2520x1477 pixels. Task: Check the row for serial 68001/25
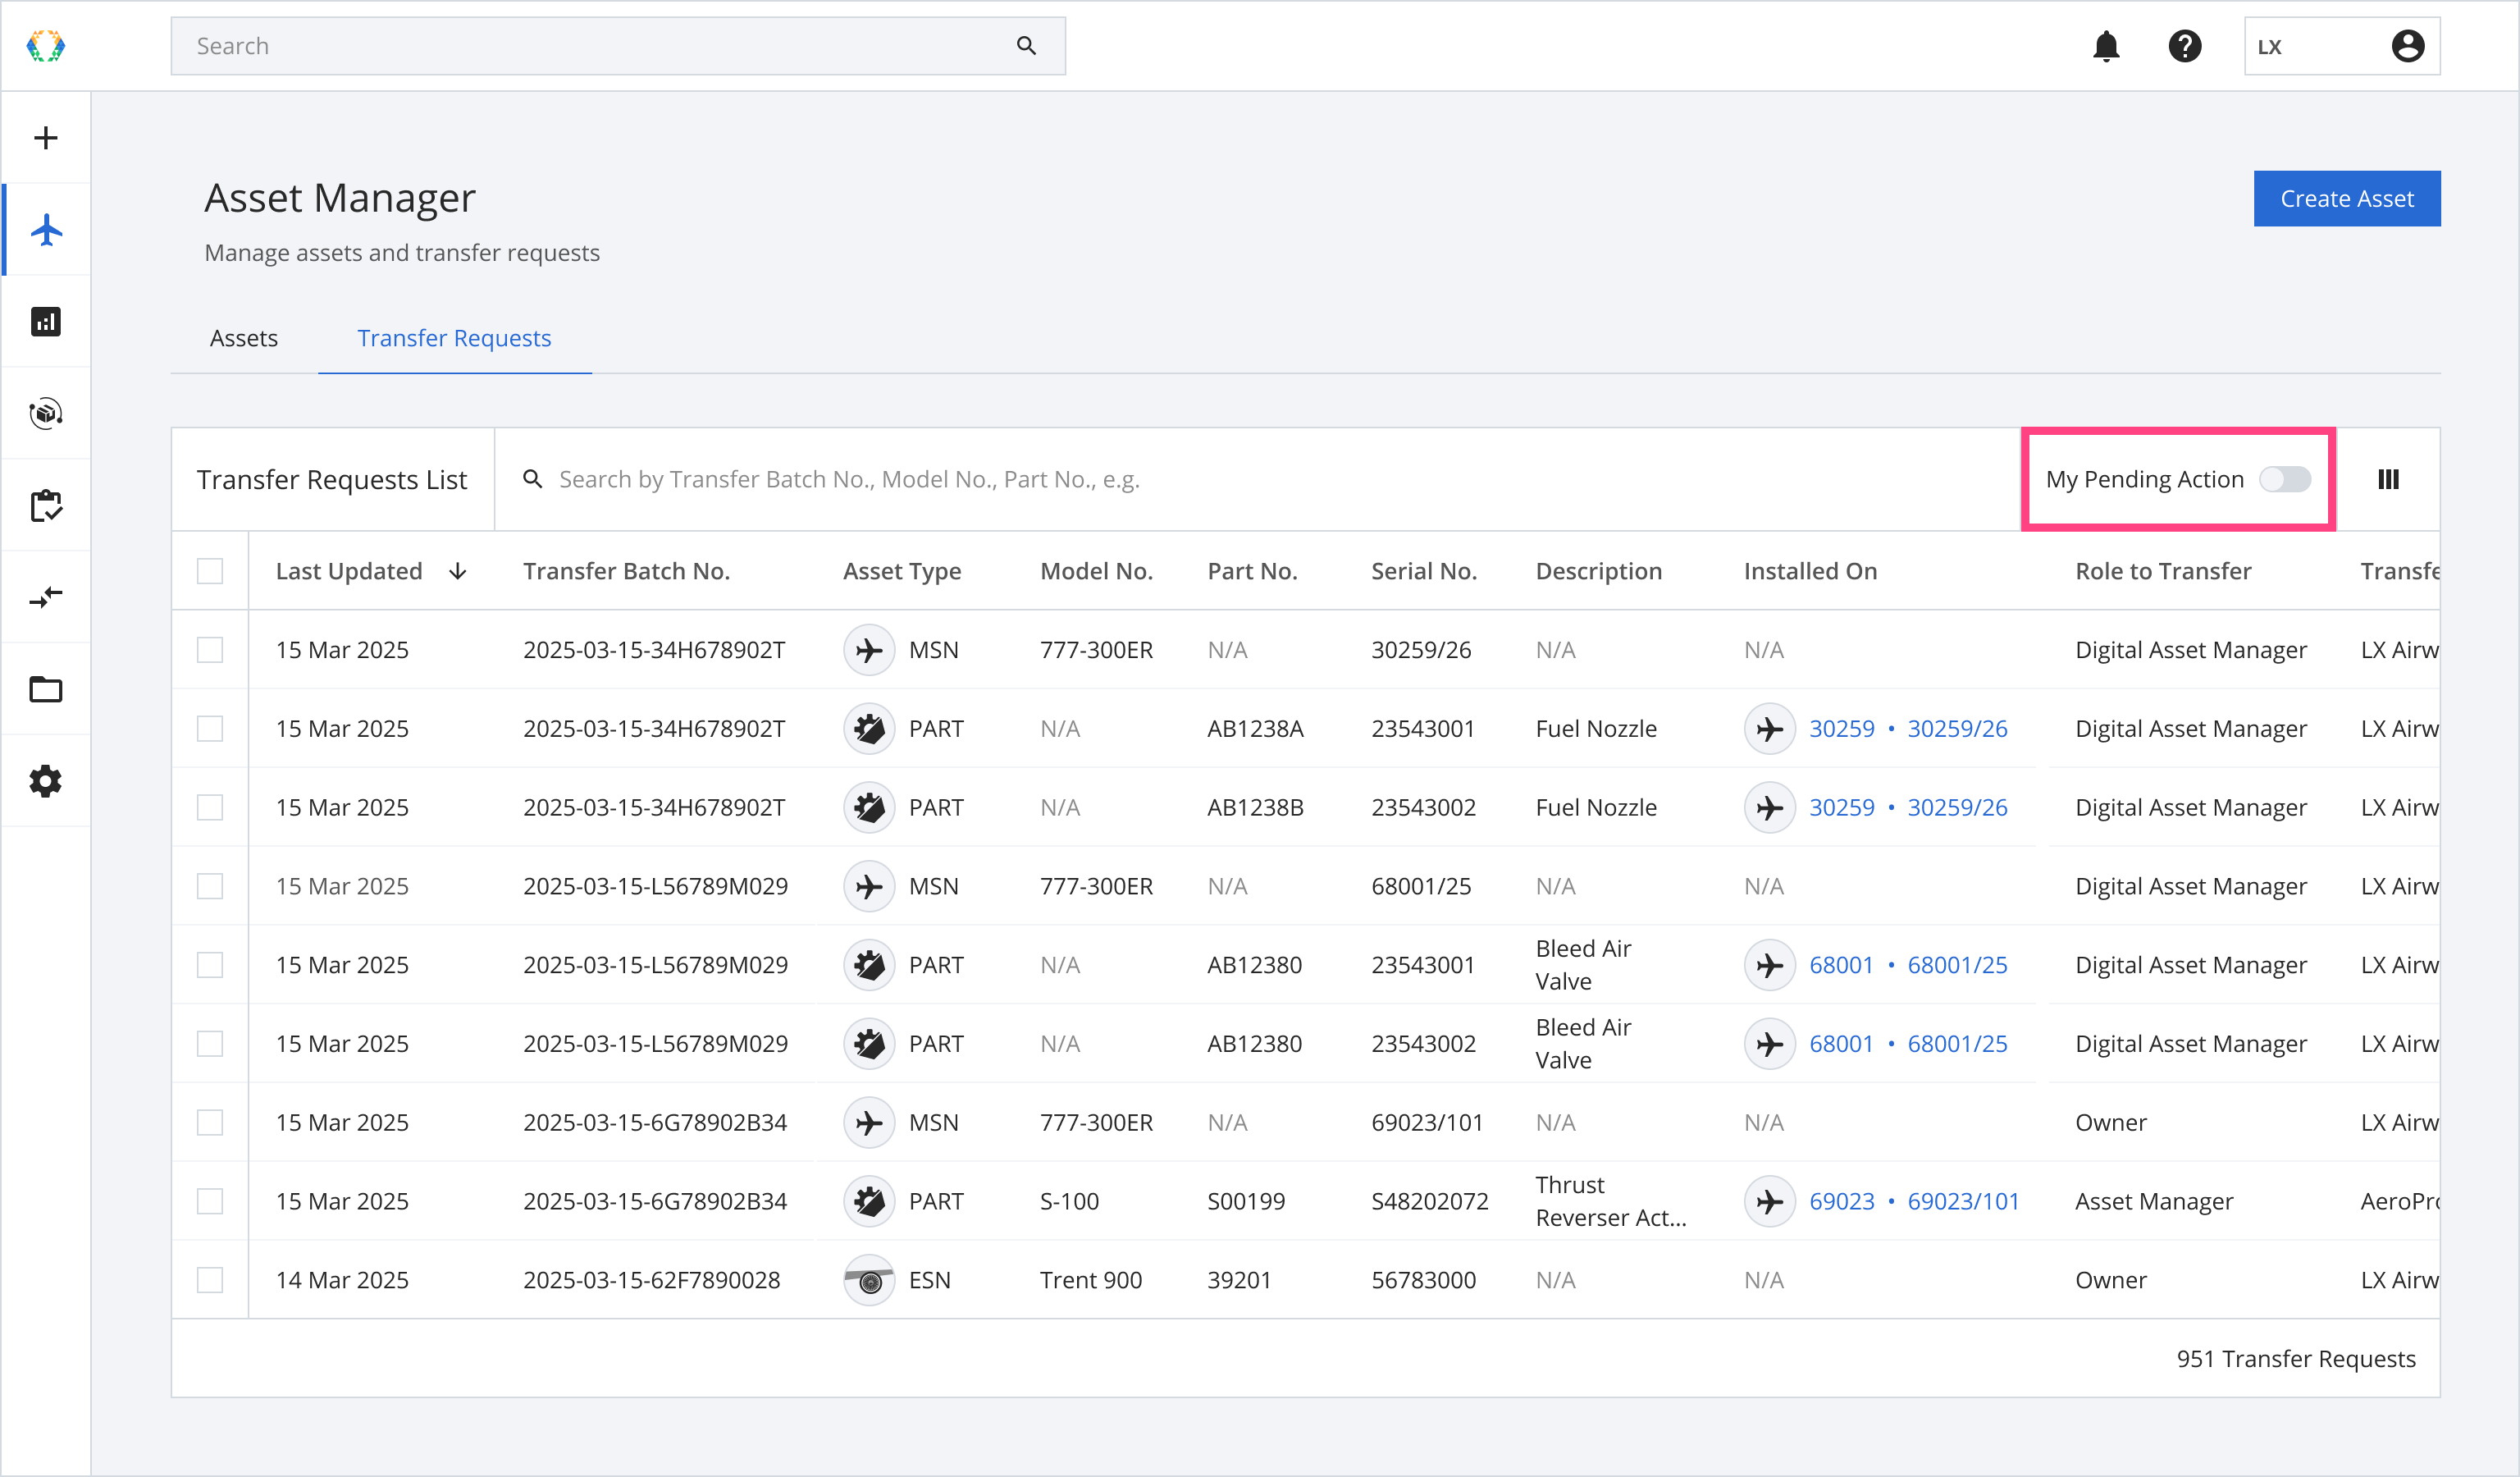click(x=210, y=886)
